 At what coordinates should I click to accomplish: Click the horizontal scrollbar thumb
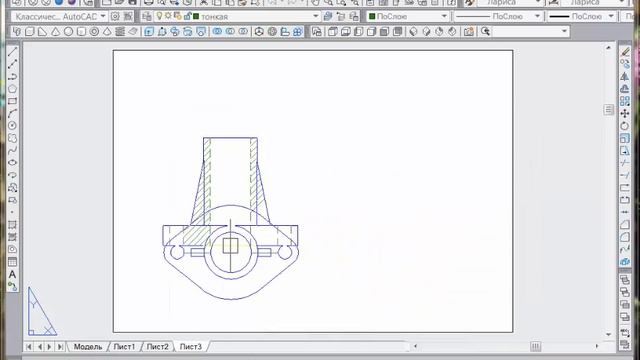click(x=536, y=346)
